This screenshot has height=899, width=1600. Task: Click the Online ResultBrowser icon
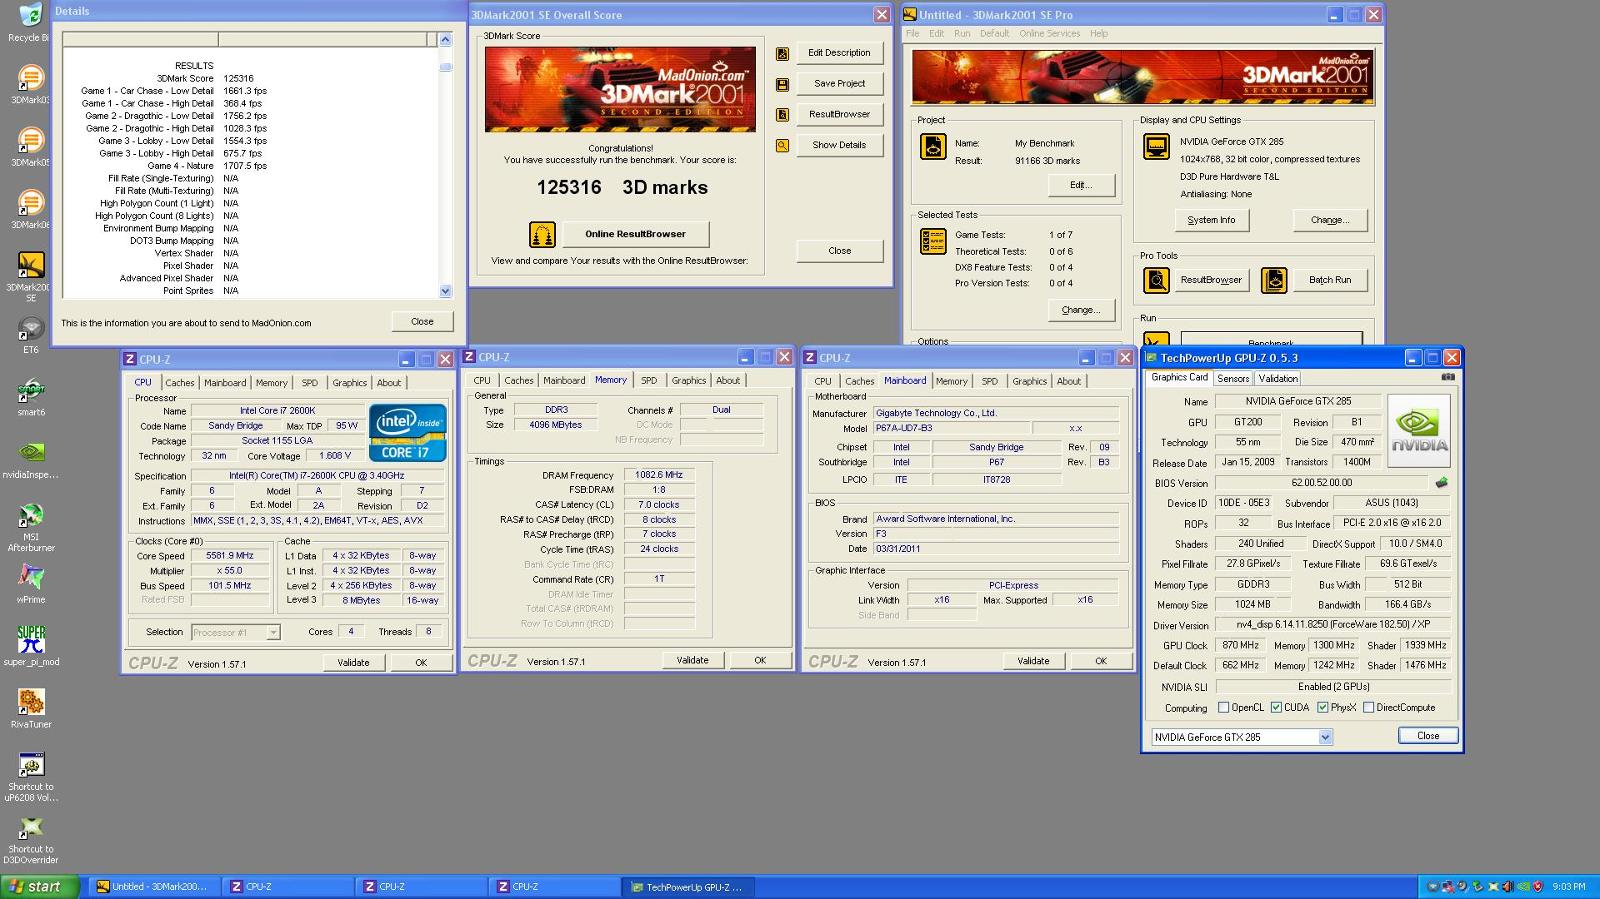tap(542, 235)
